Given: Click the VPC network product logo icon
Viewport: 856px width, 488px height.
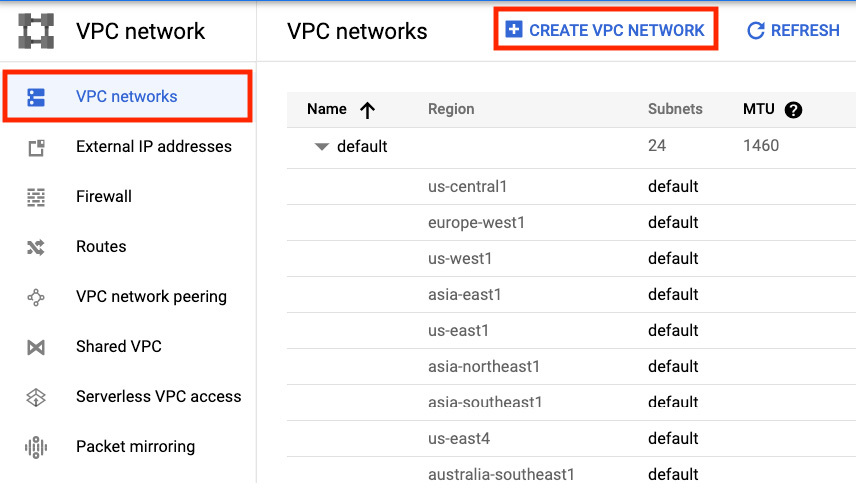Looking at the screenshot, I should [36, 31].
